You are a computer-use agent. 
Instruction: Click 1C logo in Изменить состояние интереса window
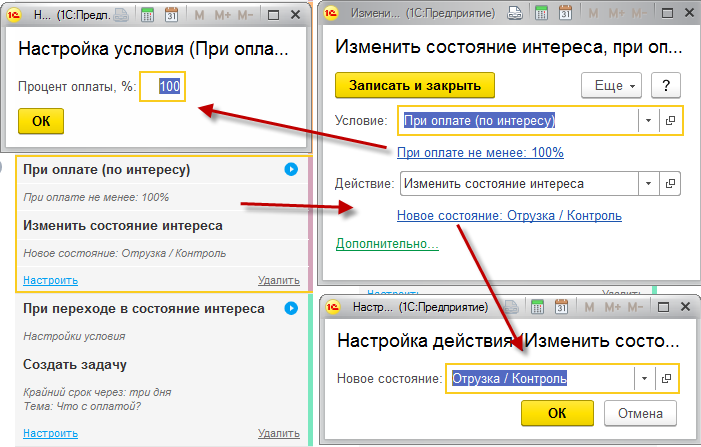point(331,13)
